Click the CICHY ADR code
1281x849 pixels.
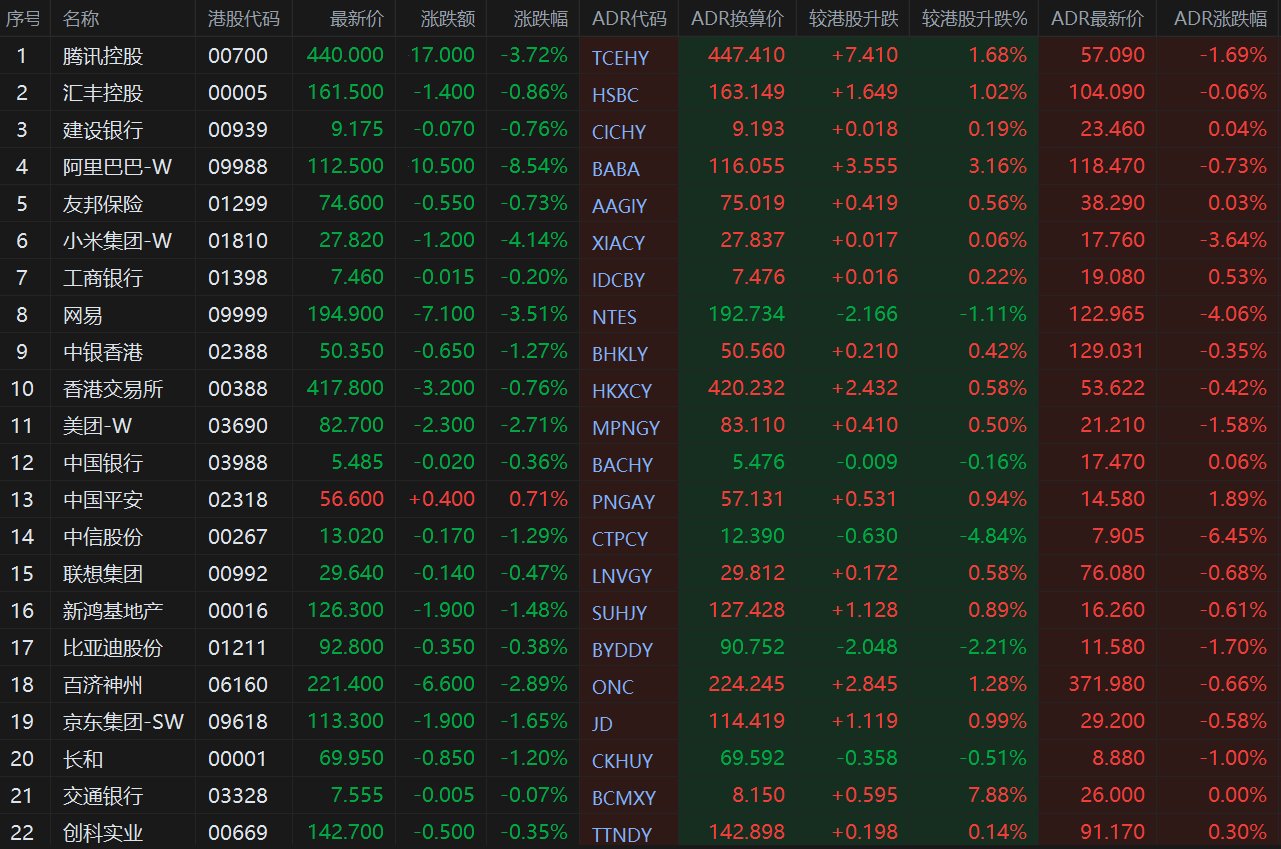tap(619, 132)
